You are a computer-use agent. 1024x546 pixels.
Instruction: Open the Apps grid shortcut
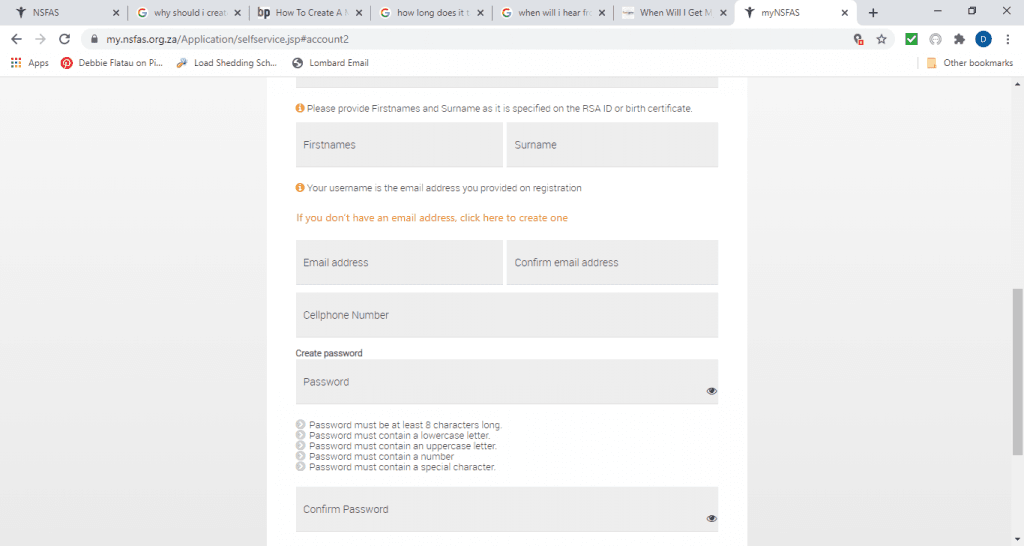tap(29, 63)
